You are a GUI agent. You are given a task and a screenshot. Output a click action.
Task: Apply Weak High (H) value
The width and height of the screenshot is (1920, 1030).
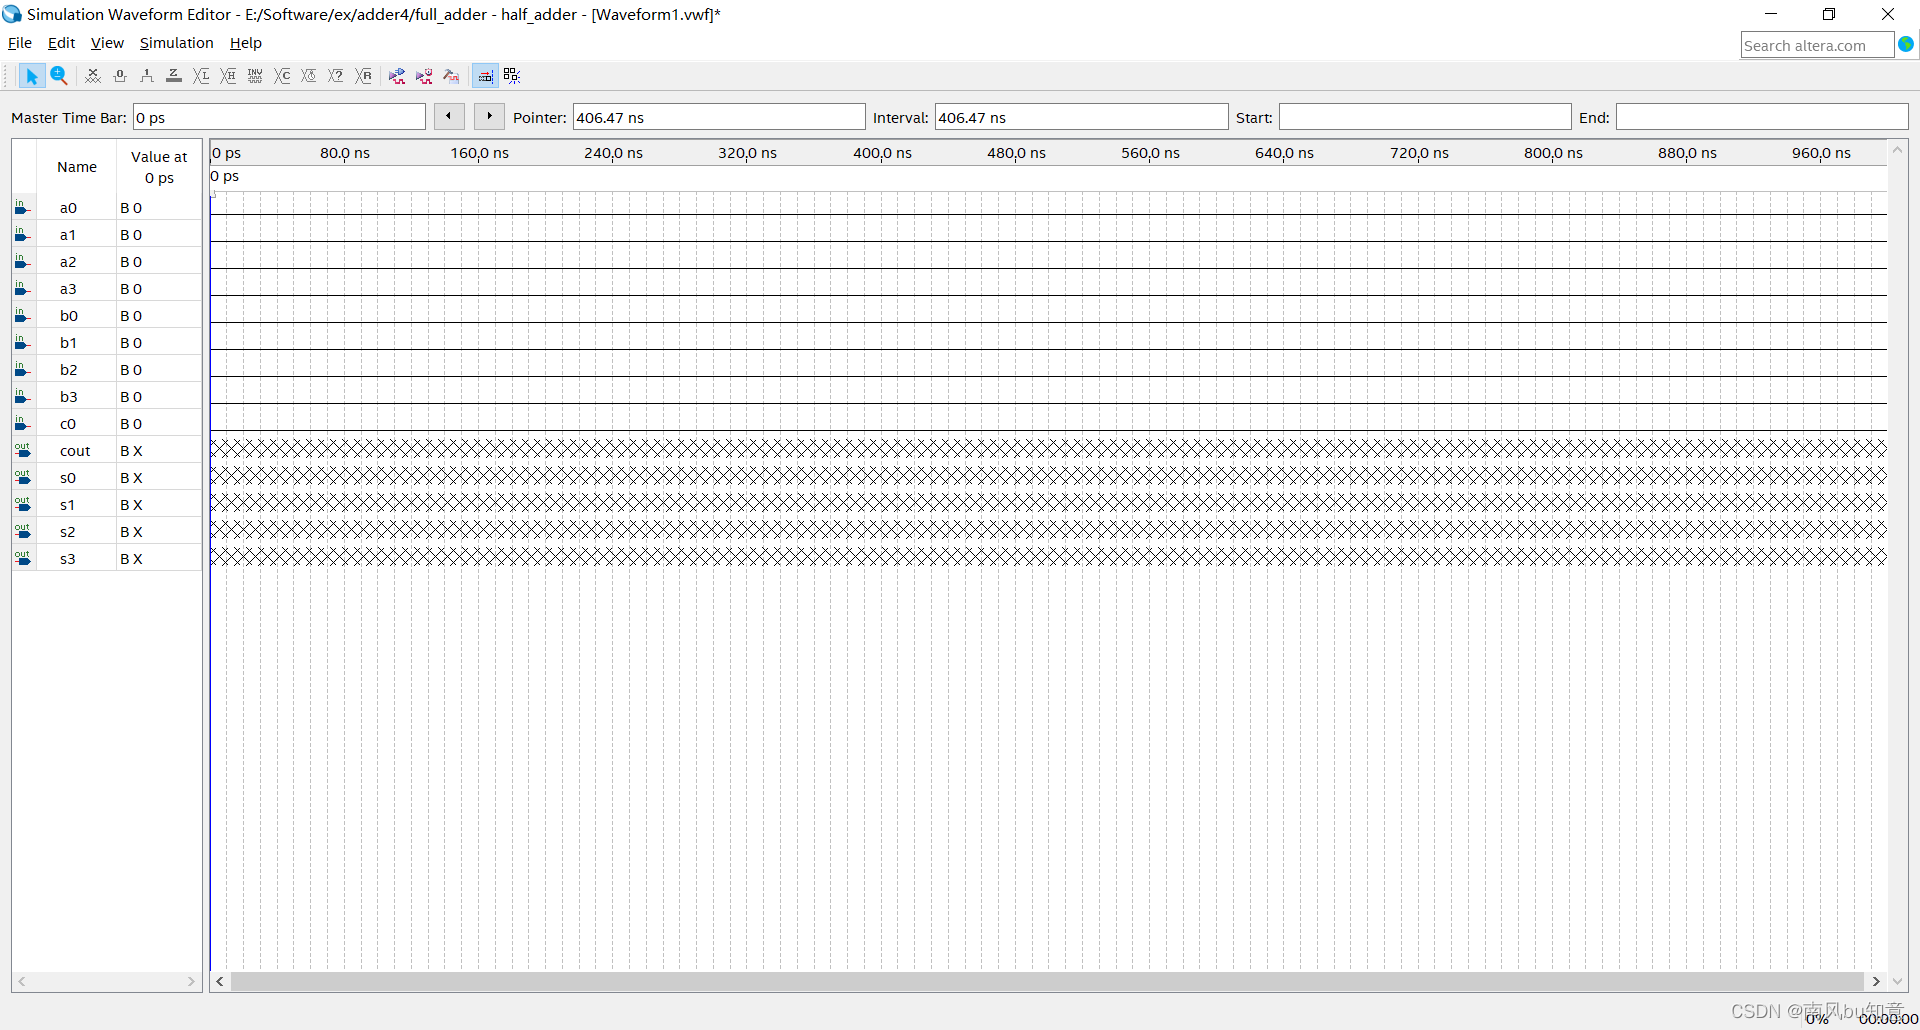click(228, 76)
